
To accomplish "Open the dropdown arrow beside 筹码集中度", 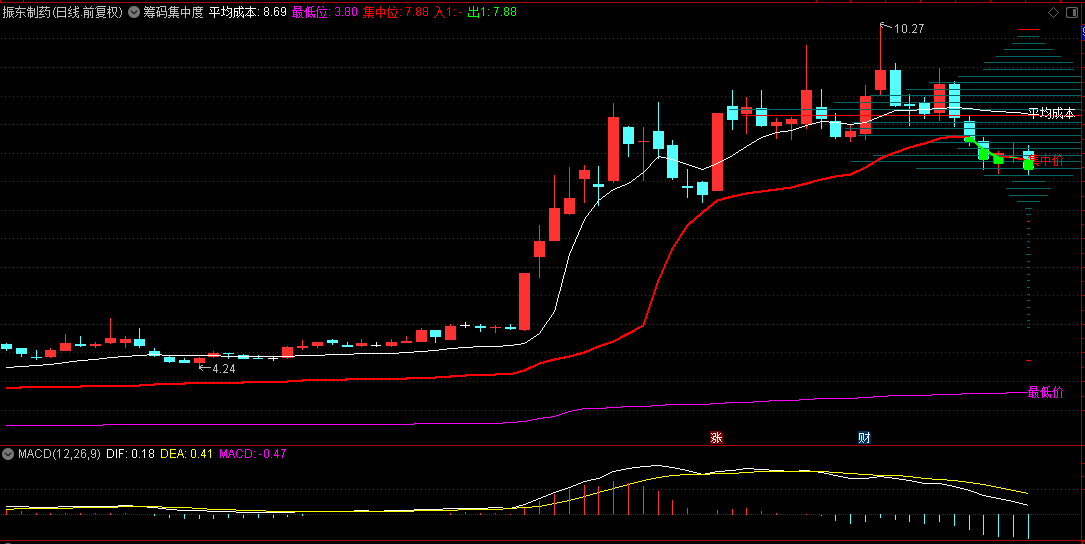I will pyautogui.click(x=134, y=12).
